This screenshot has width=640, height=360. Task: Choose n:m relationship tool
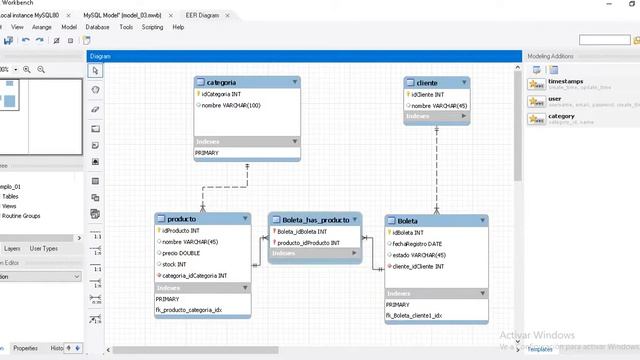point(96,300)
